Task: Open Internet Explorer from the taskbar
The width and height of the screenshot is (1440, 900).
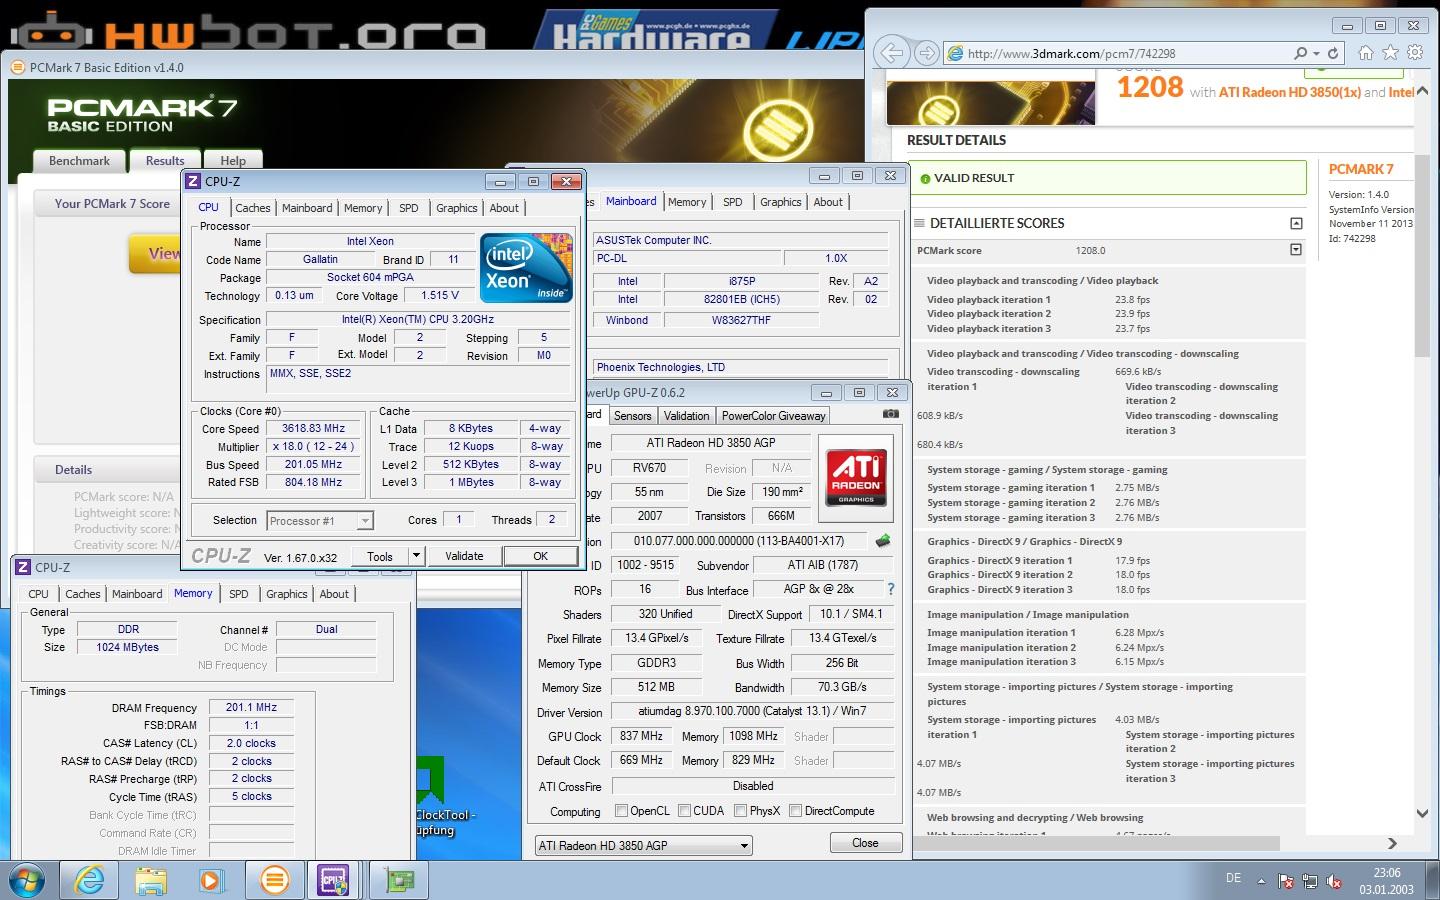Action: pyautogui.click(x=90, y=880)
